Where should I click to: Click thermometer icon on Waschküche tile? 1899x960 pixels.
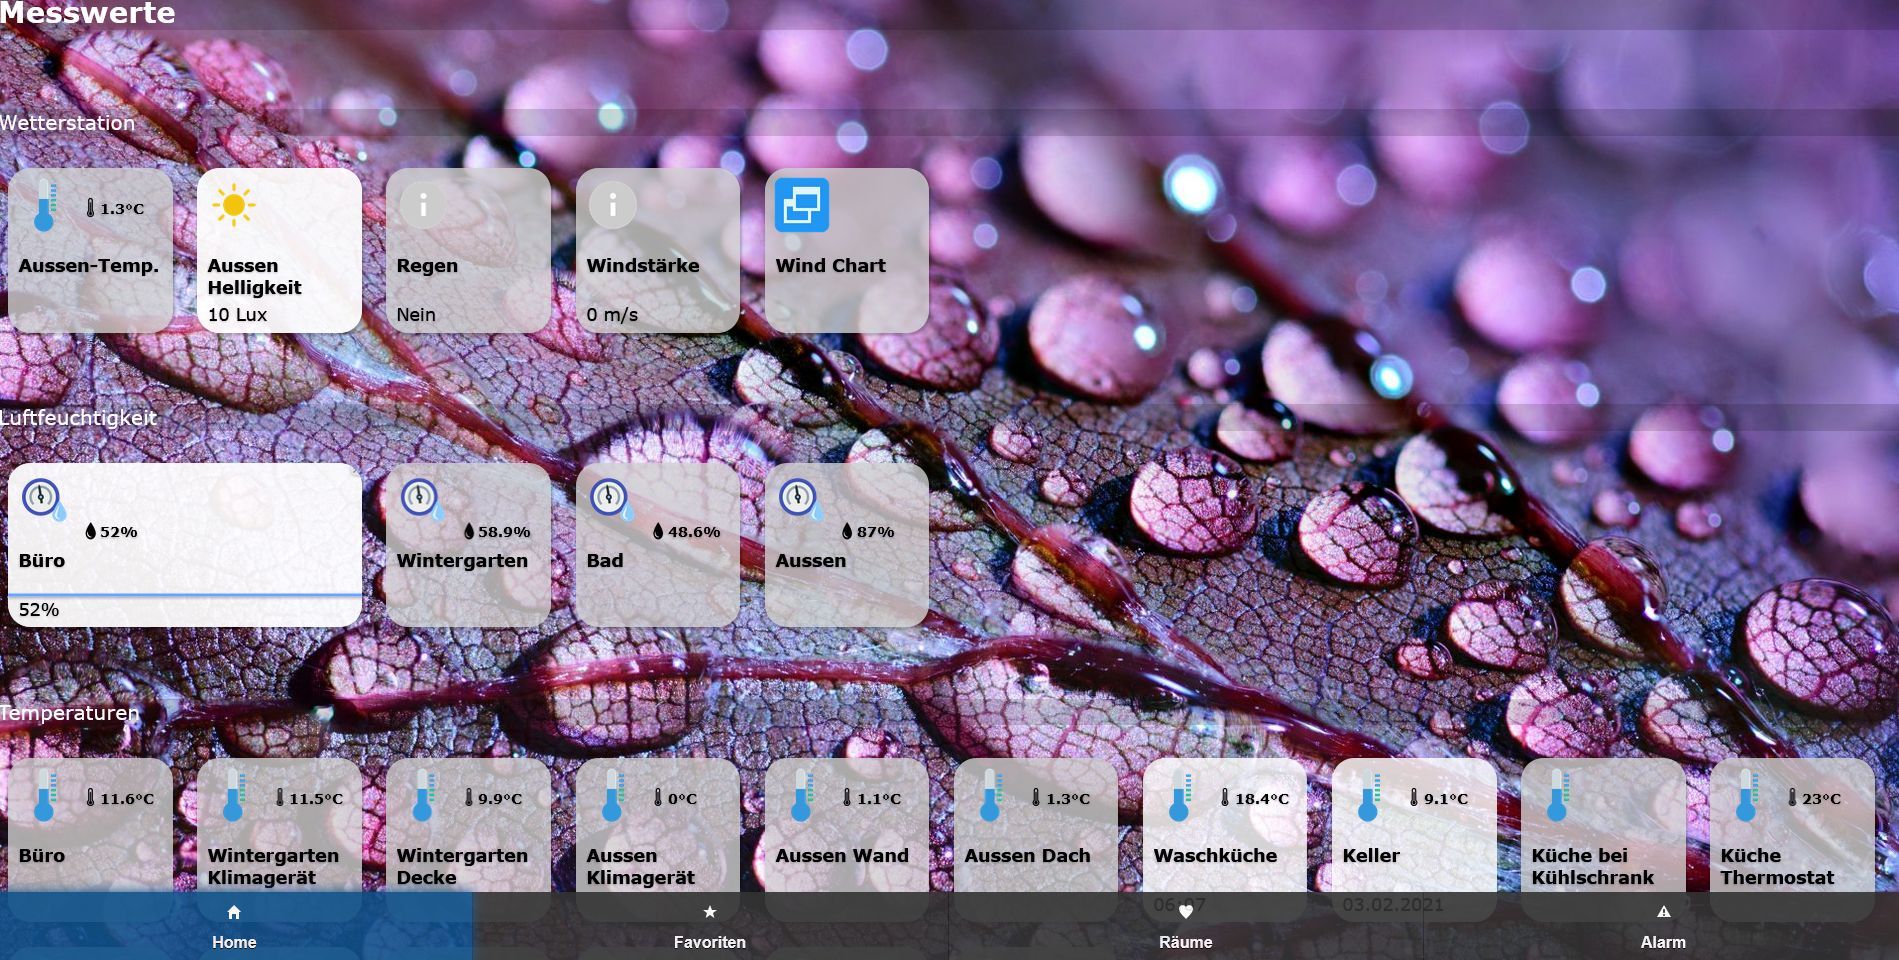click(x=1181, y=795)
